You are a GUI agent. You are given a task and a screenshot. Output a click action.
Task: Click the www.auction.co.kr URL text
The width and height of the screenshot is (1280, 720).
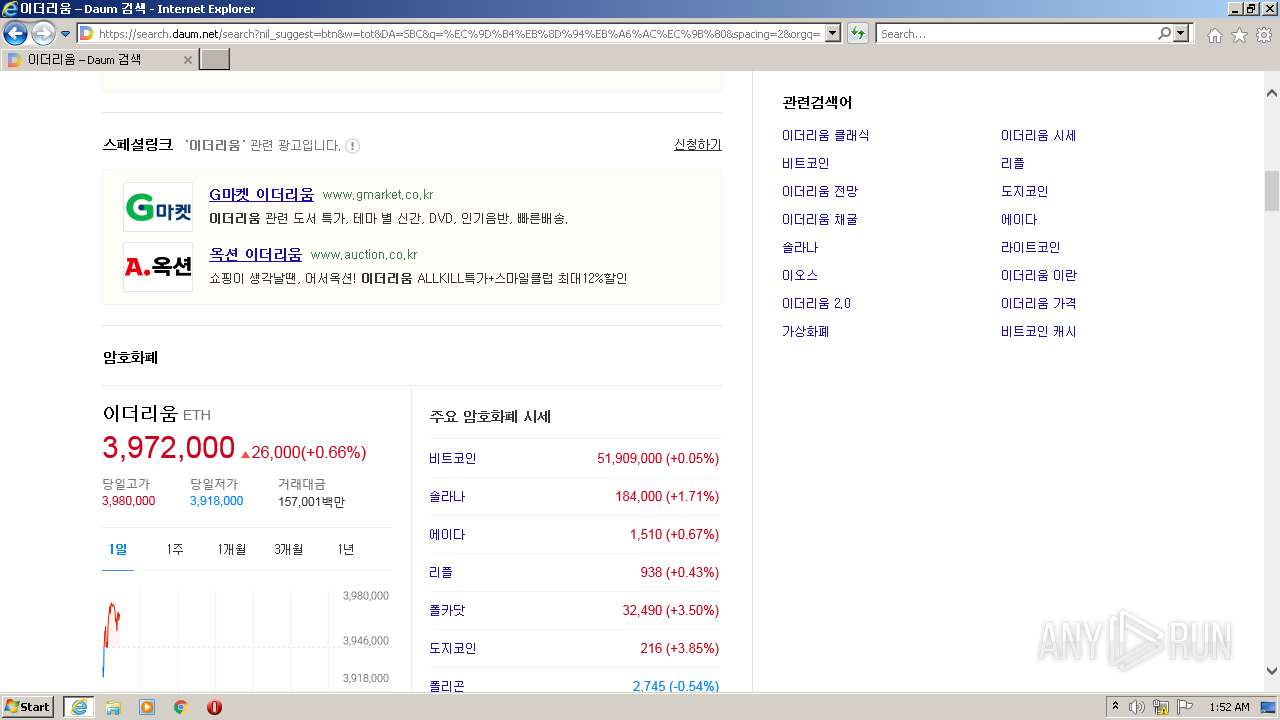point(364,255)
